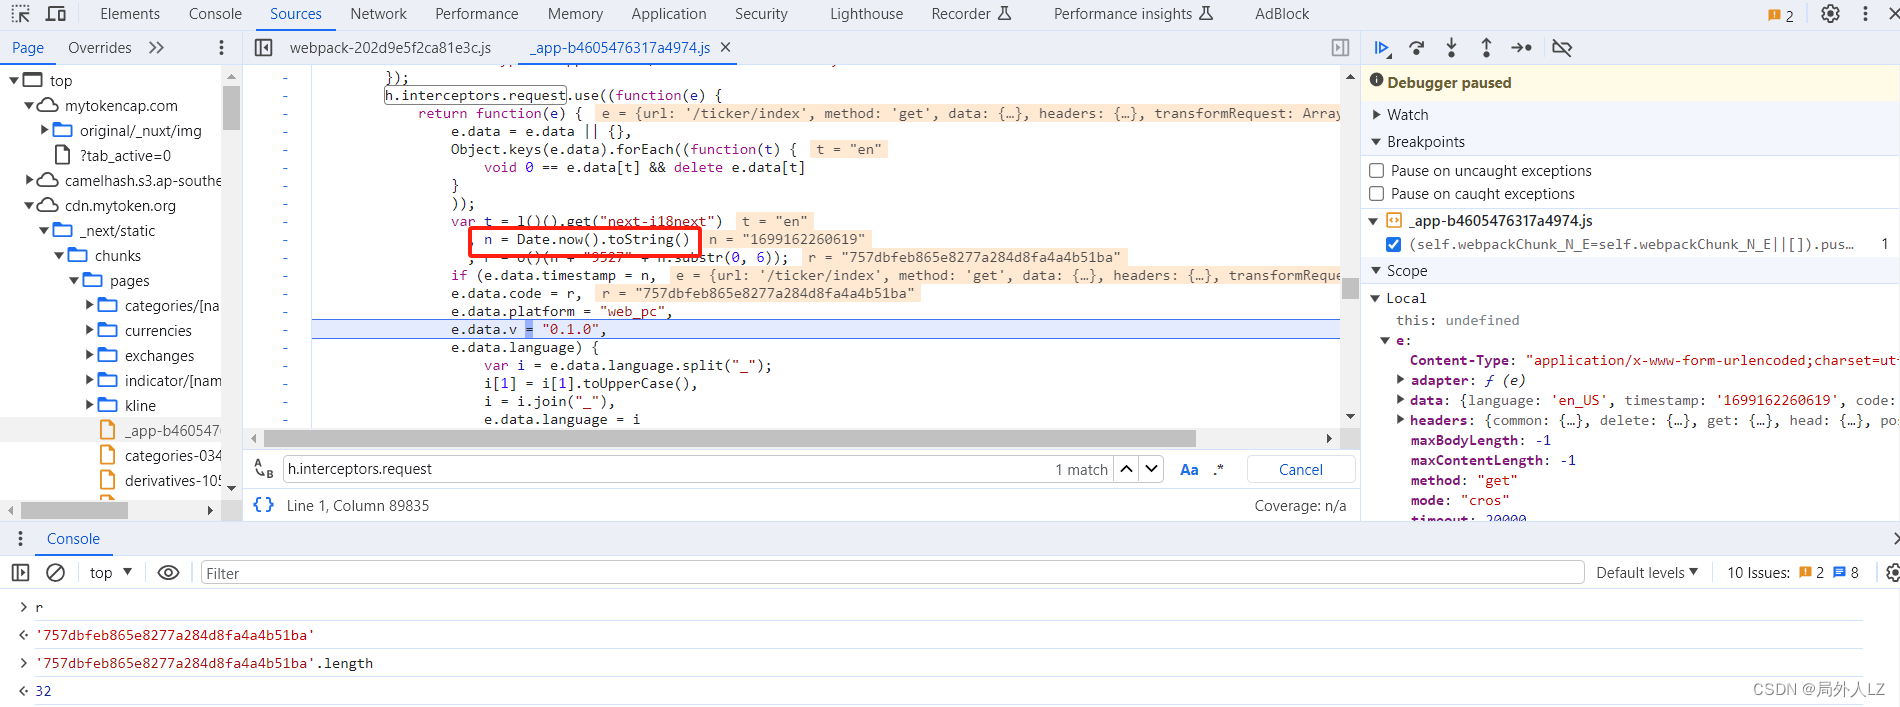Screen dimensions: 1900x707
Task: Toggle match case in search
Action: point(1189,469)
